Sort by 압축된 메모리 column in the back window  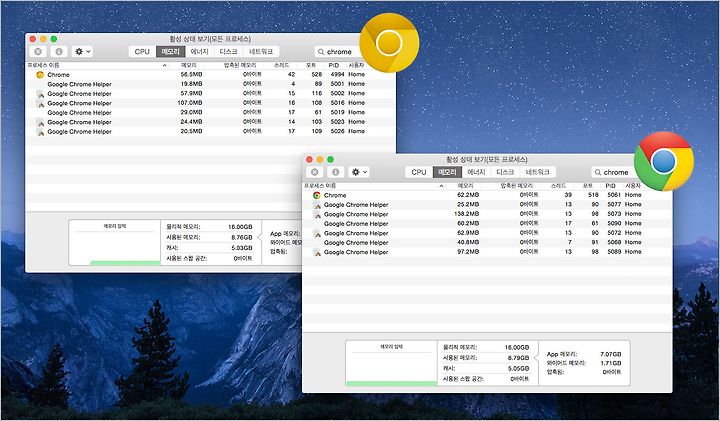(240, 65)
